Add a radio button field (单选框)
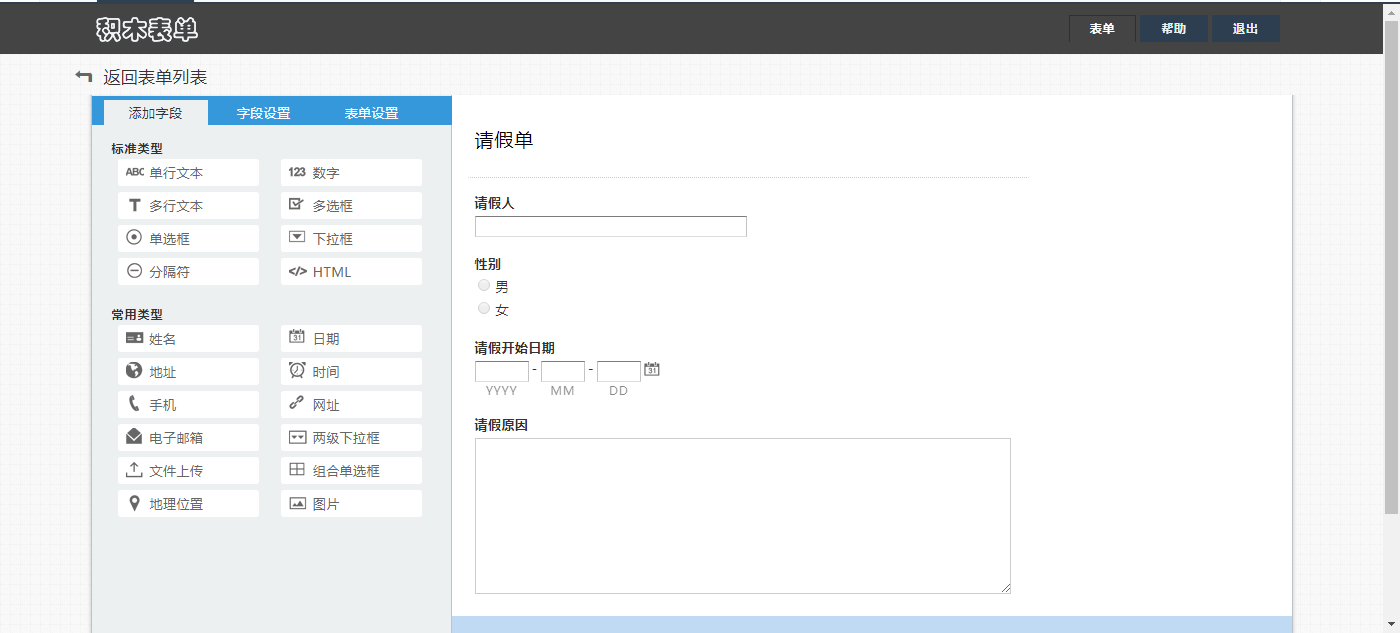The image size is (1400, 633). point(188,238)
